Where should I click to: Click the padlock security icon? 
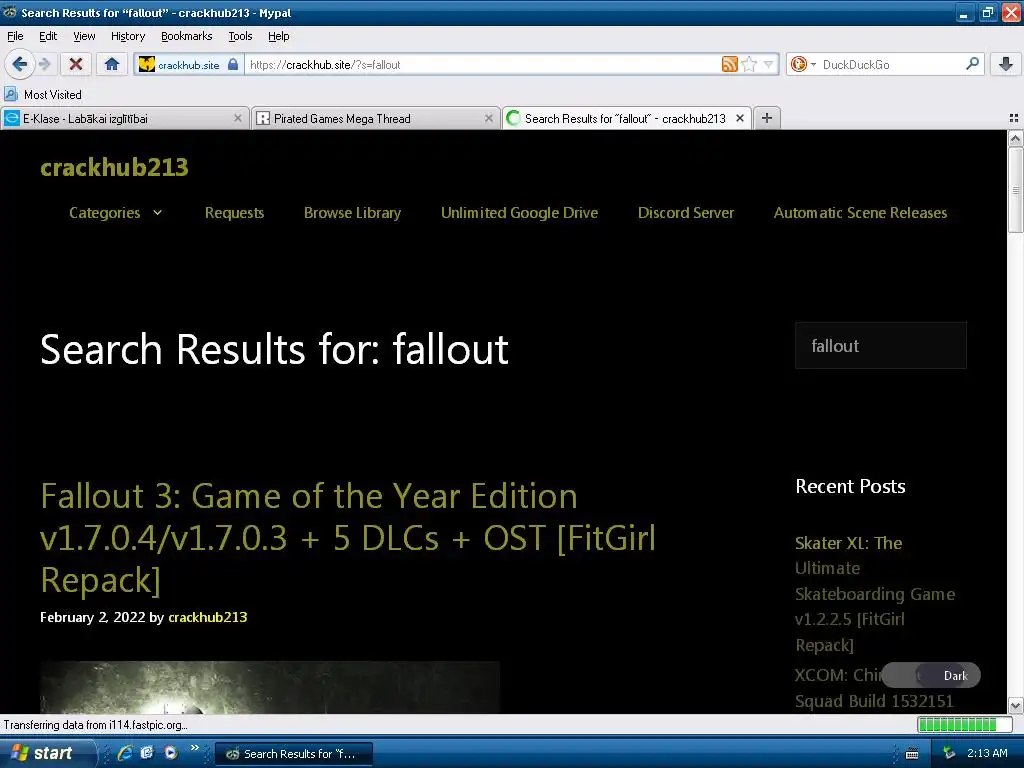click(x=233, y=64)
